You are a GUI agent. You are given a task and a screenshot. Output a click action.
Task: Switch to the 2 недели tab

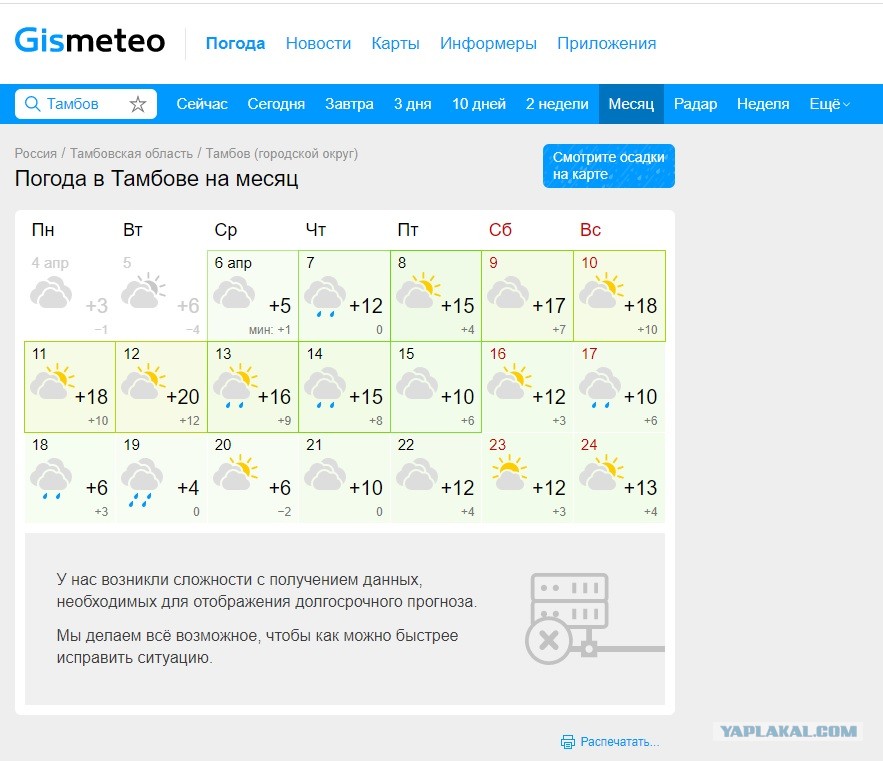pyautogui.click(x=557, y=104)
